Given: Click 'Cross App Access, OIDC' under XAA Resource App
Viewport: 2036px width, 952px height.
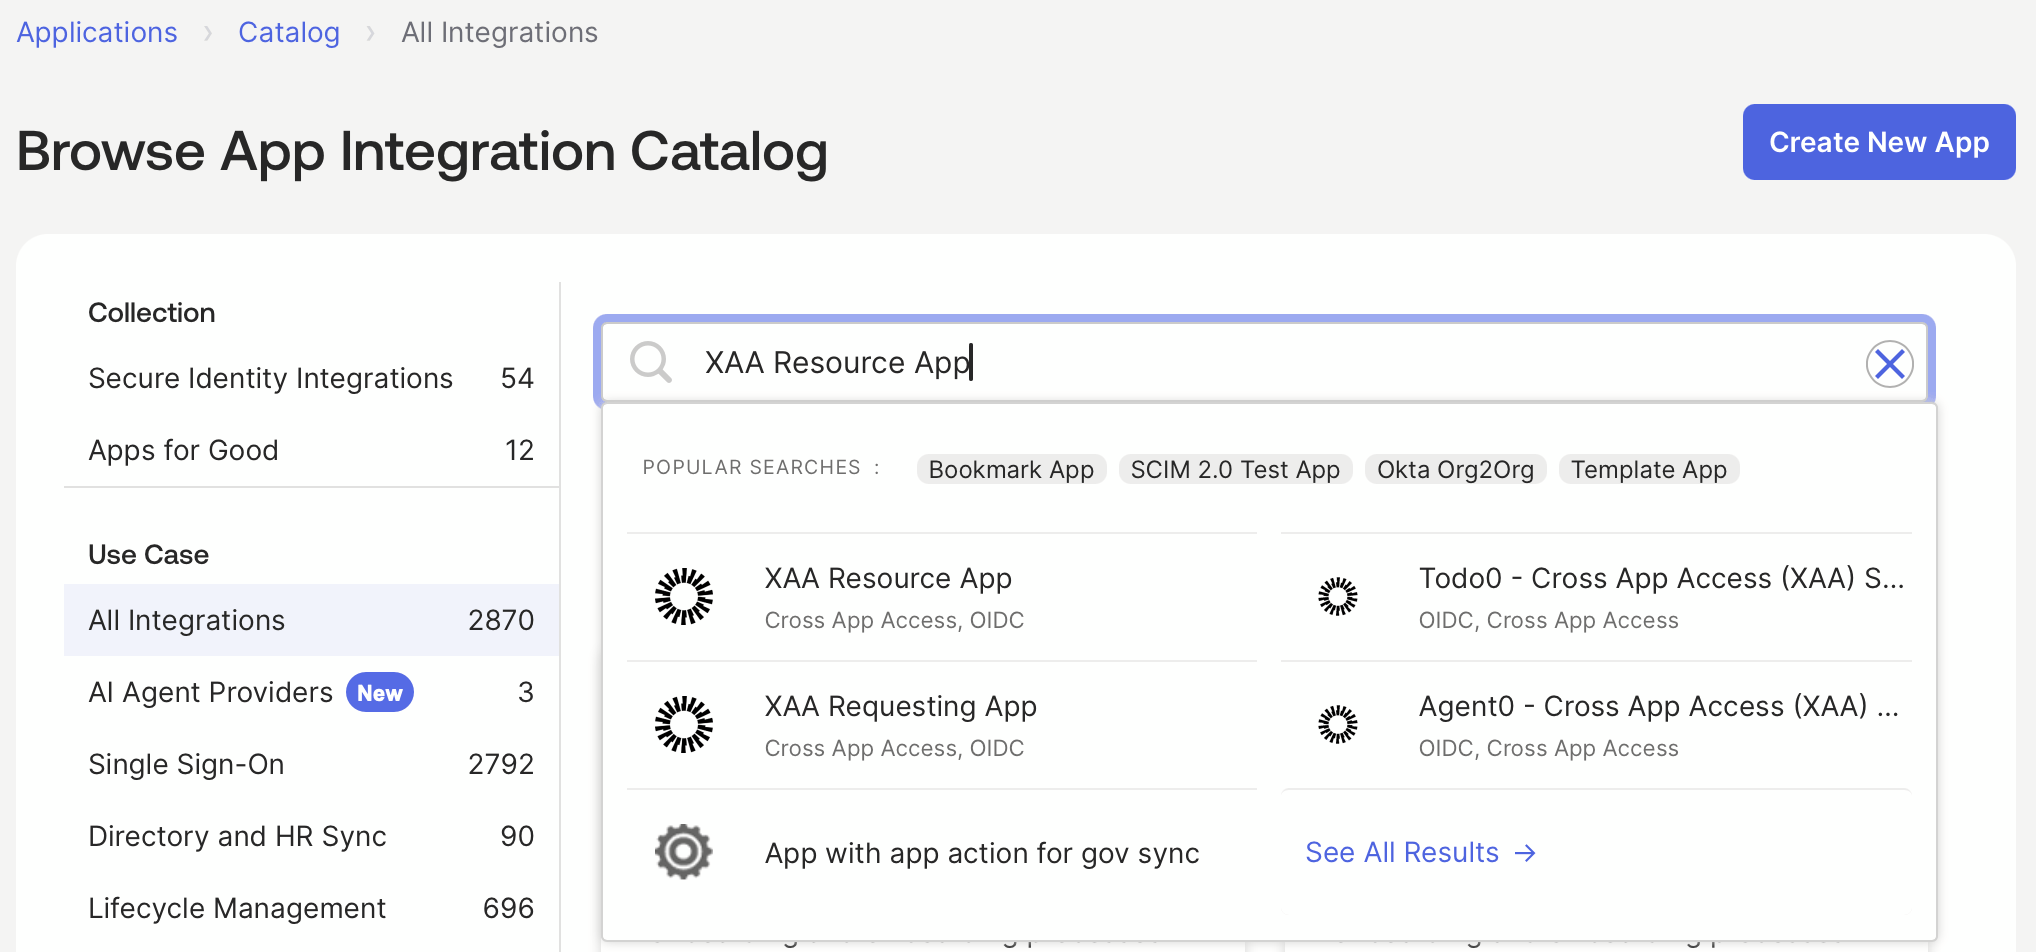Looking at the screenshot, I should 894,620.
